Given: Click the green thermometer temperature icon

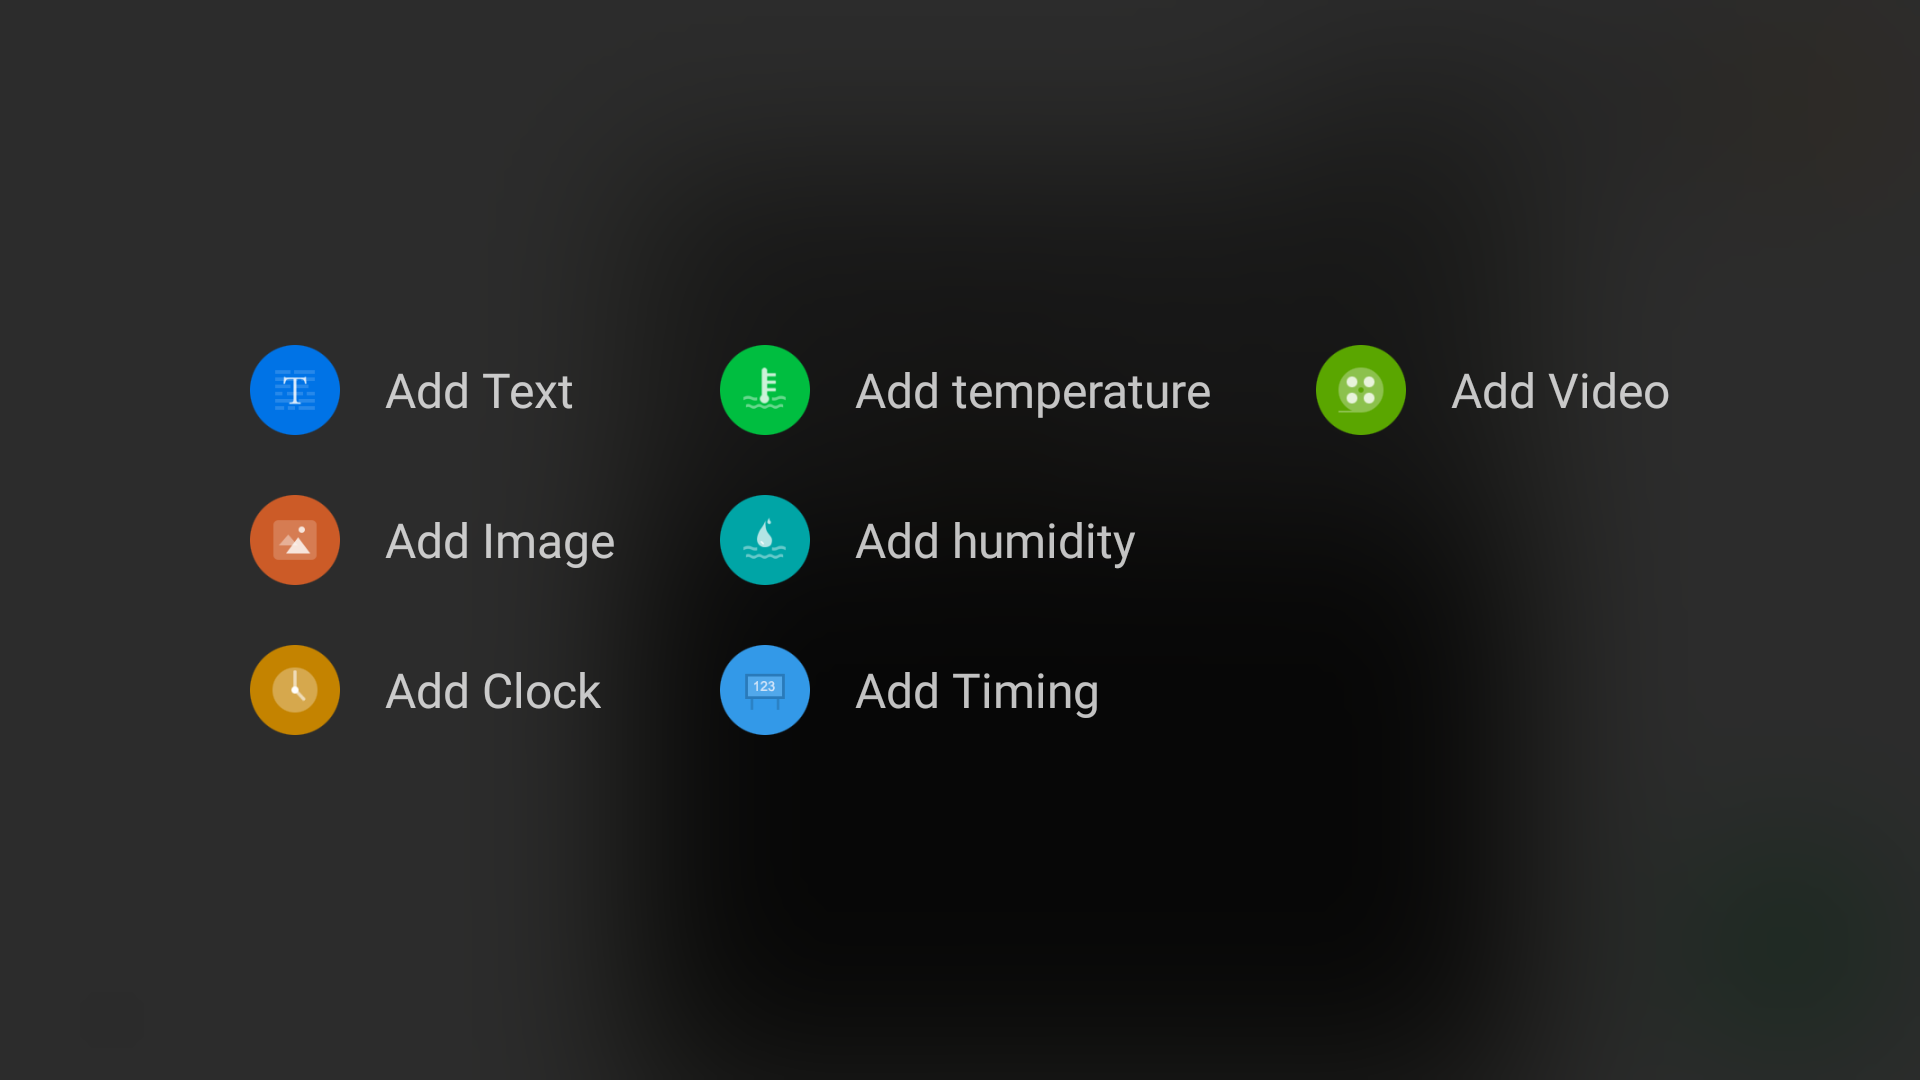Looking at the screenshot, I should coord(765,390).
